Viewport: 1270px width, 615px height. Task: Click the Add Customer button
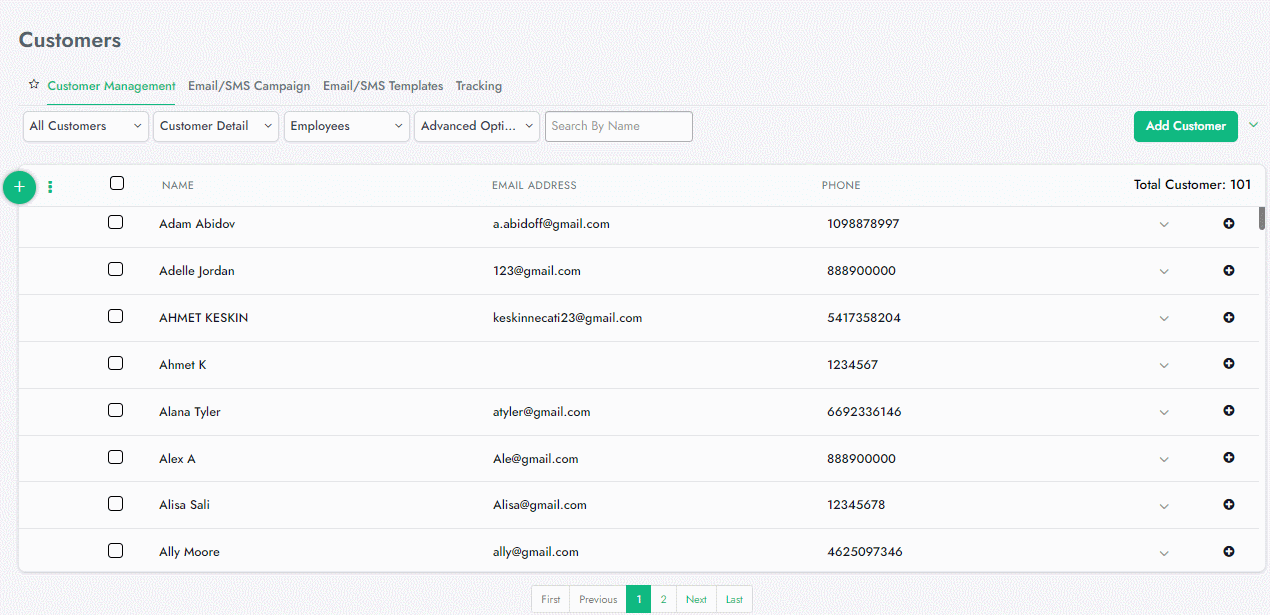pos(1185,126)
